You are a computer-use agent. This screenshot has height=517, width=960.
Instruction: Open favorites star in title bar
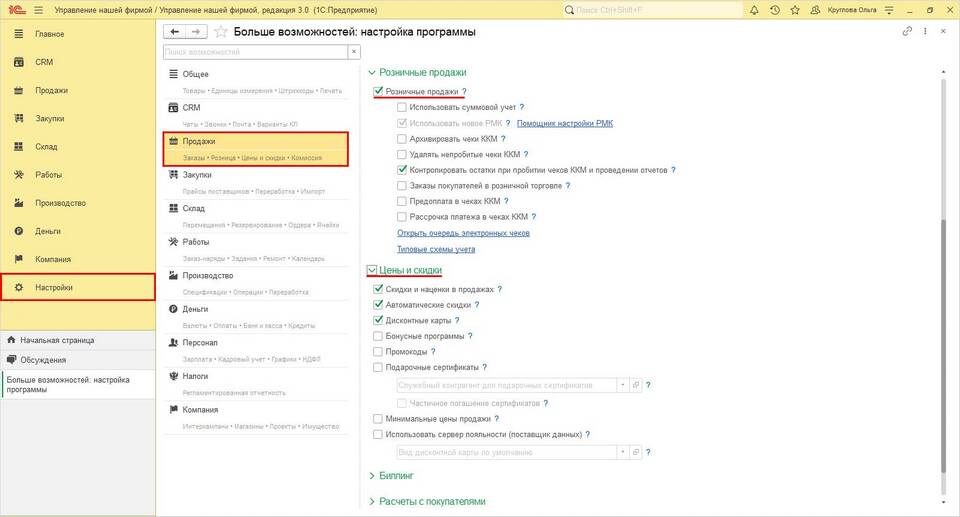(x=795, y=10)
